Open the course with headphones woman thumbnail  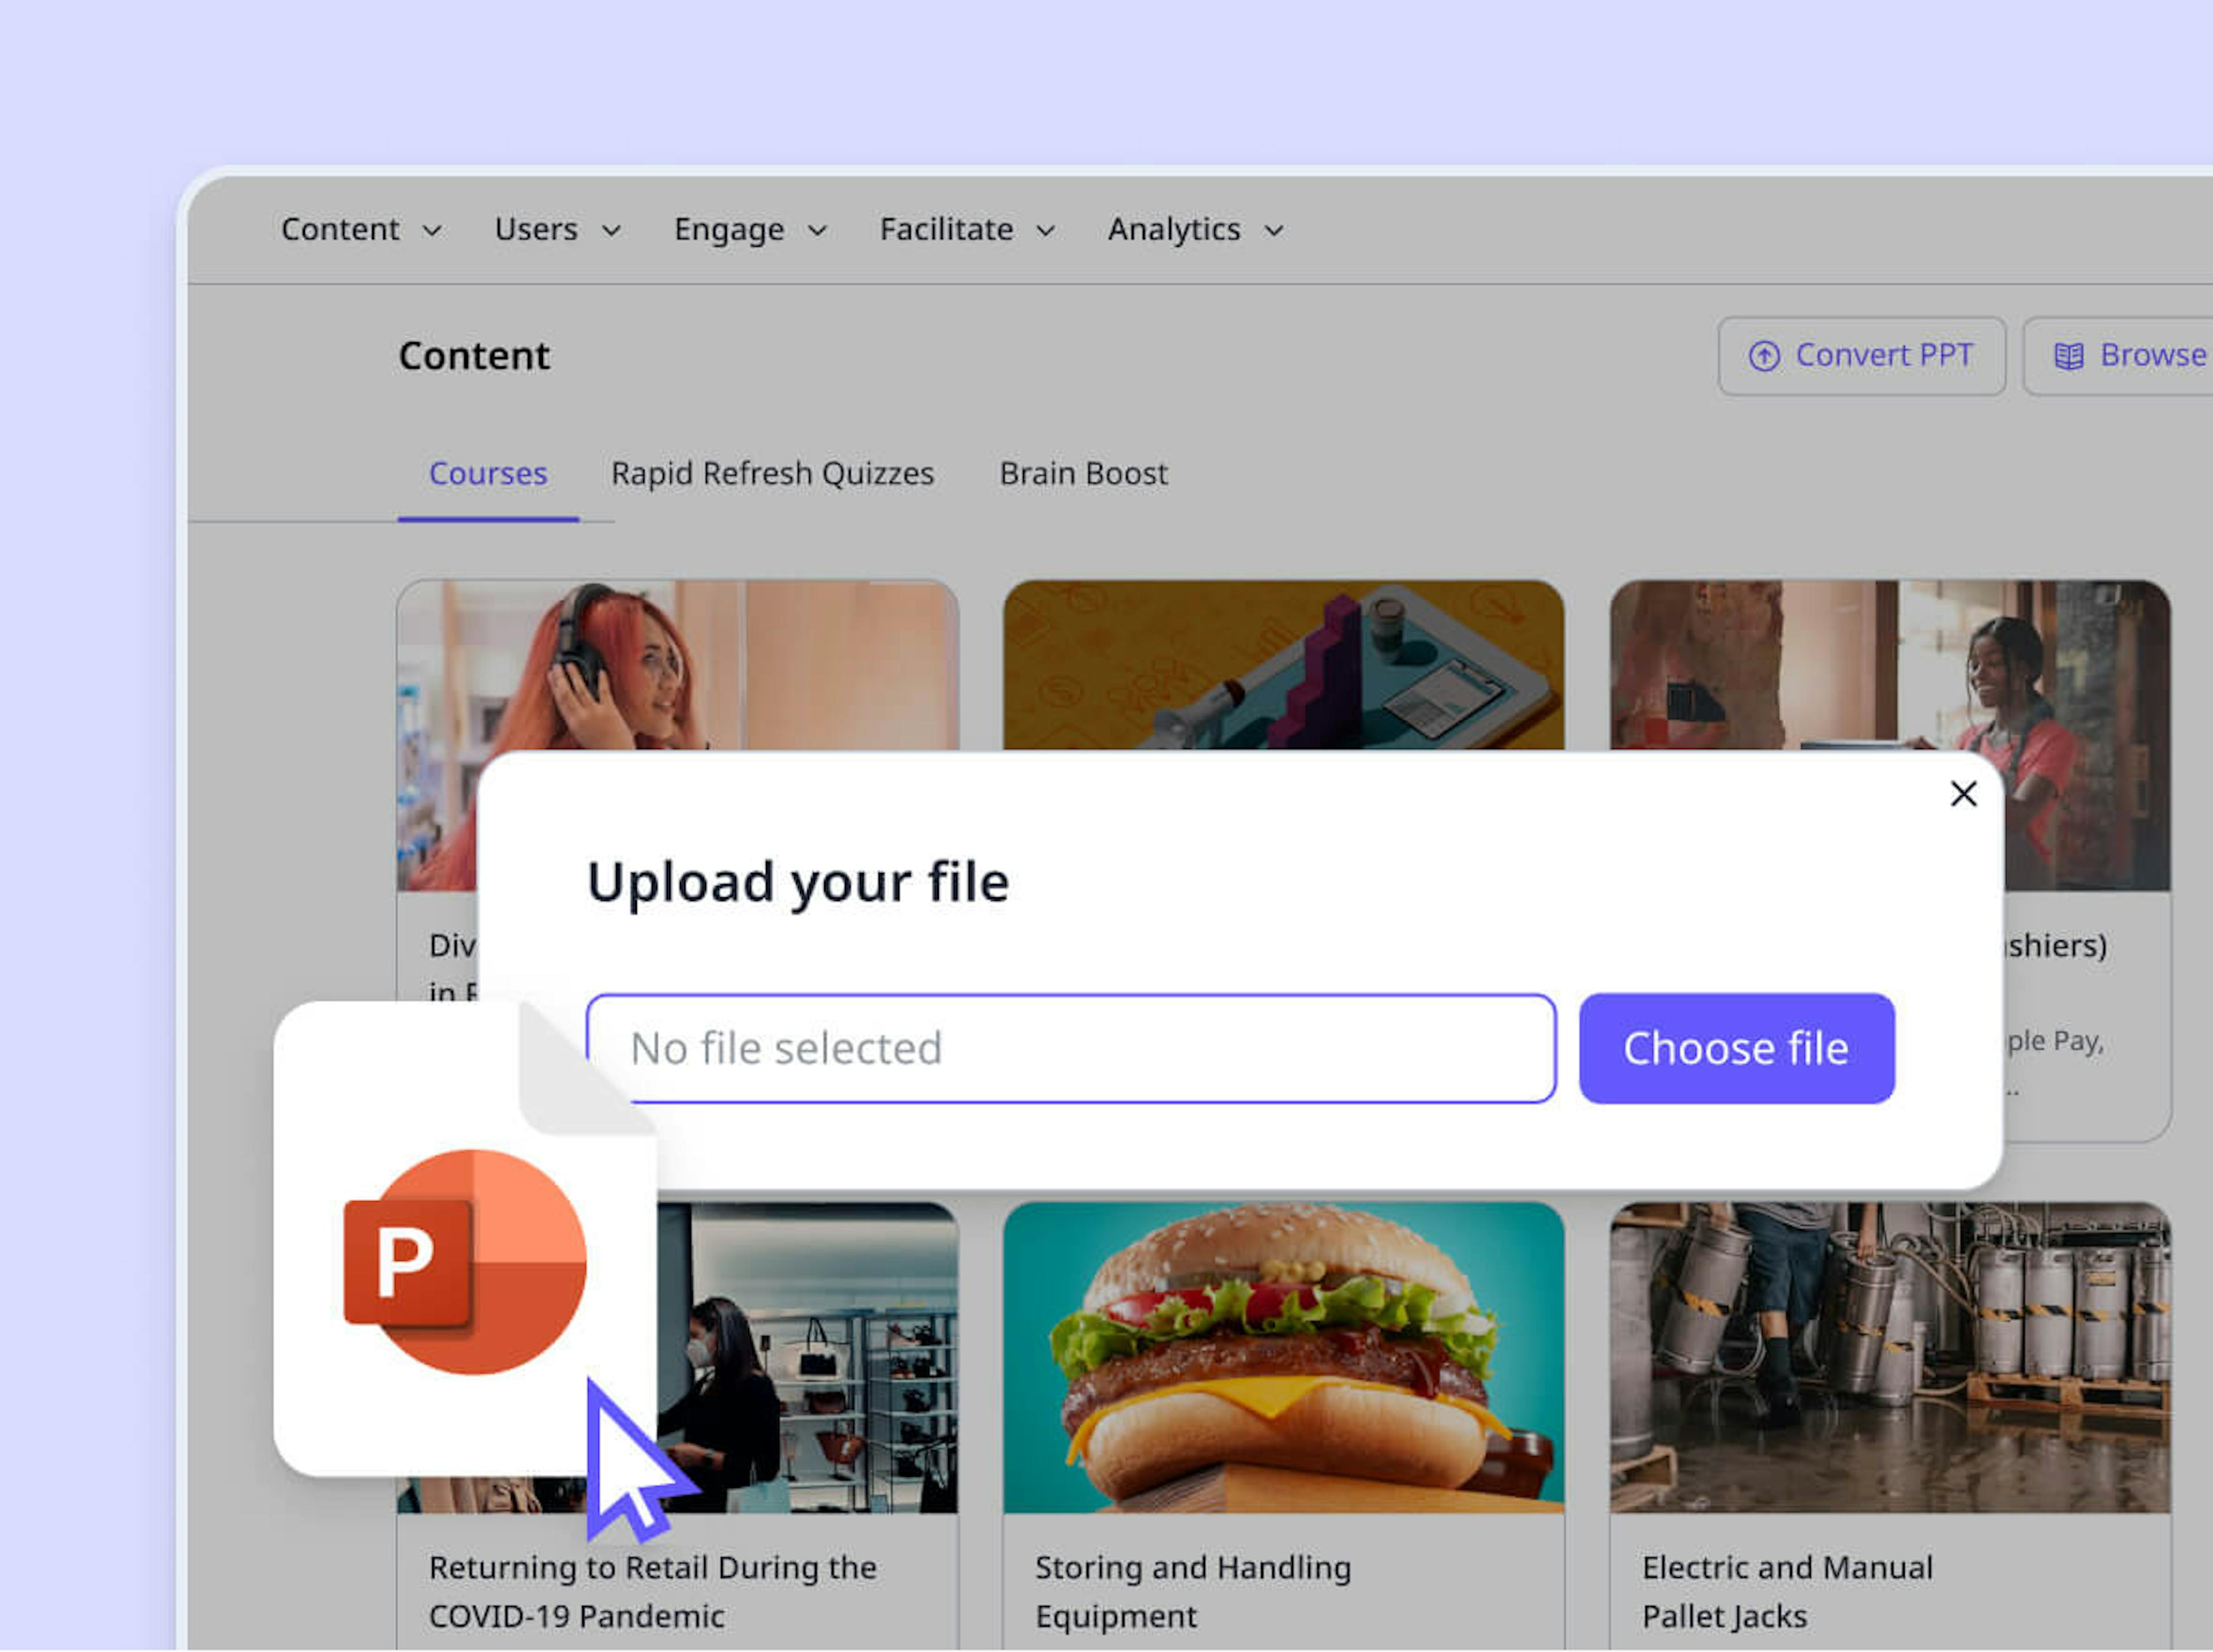[x=677, y=665]
